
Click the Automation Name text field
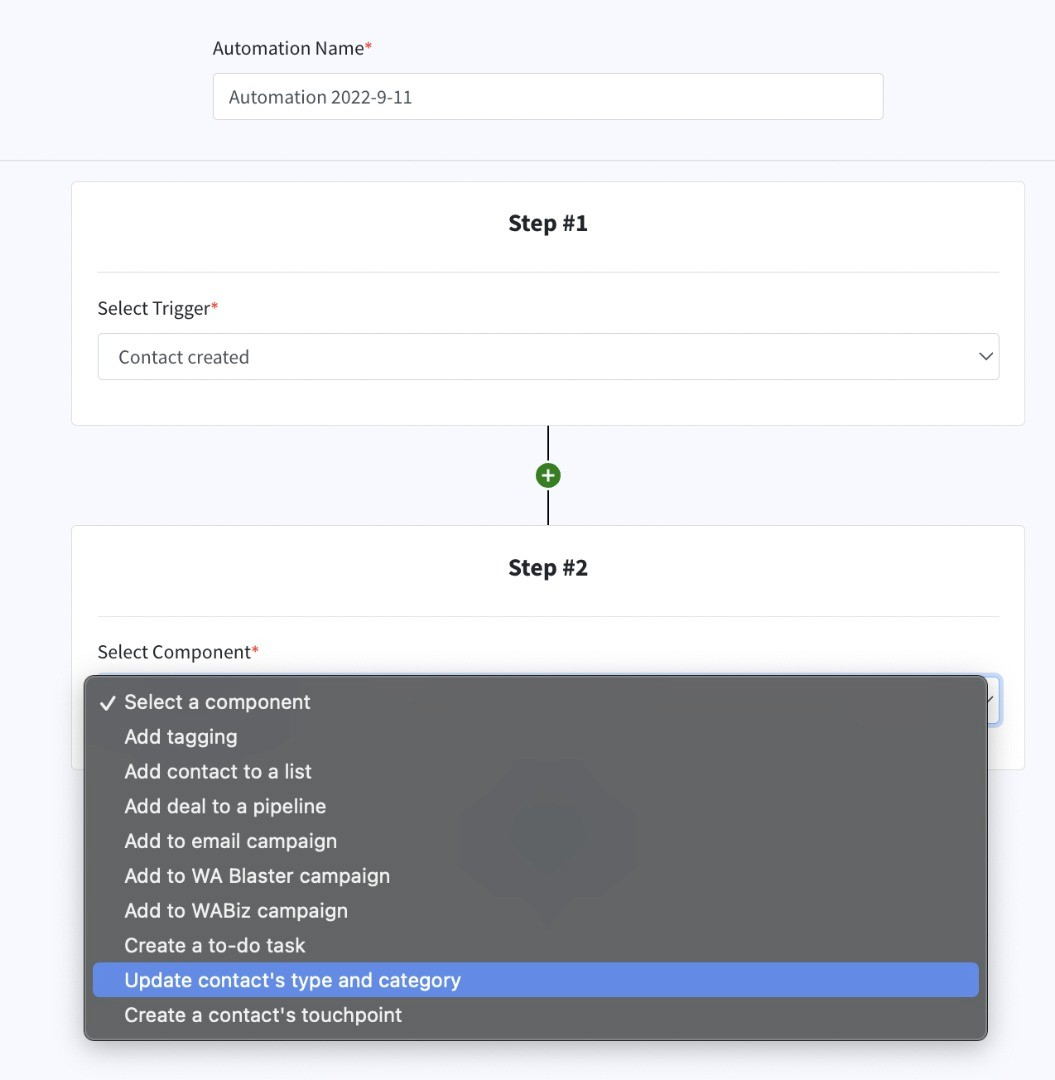coord(548,97)
